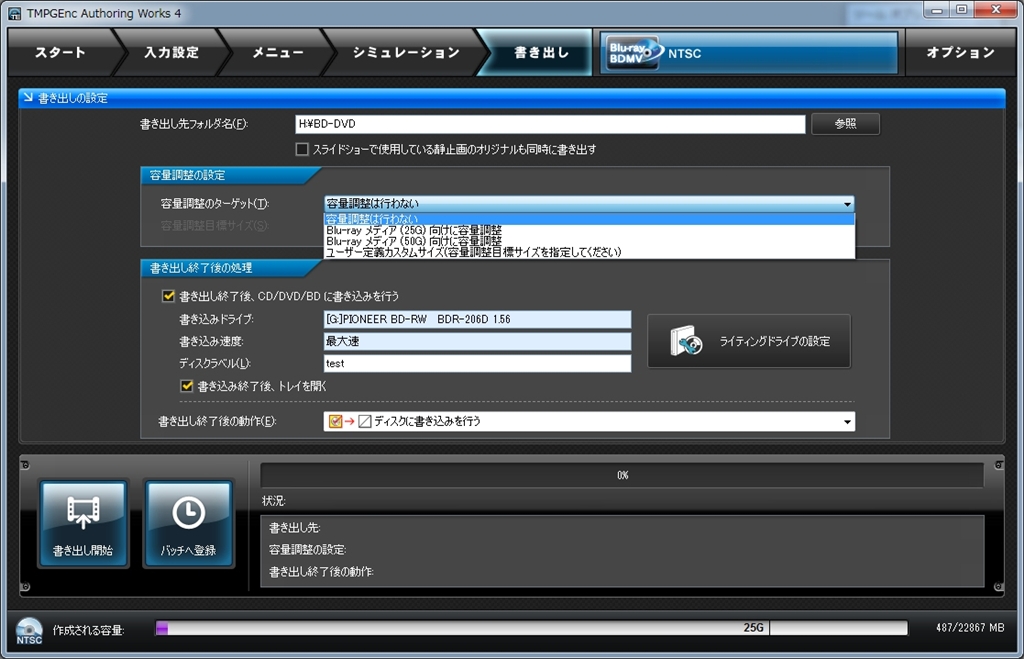Viewport: 1024px width, 659px height.
Task: Open the オプション tab
Action: pos(960,52)
